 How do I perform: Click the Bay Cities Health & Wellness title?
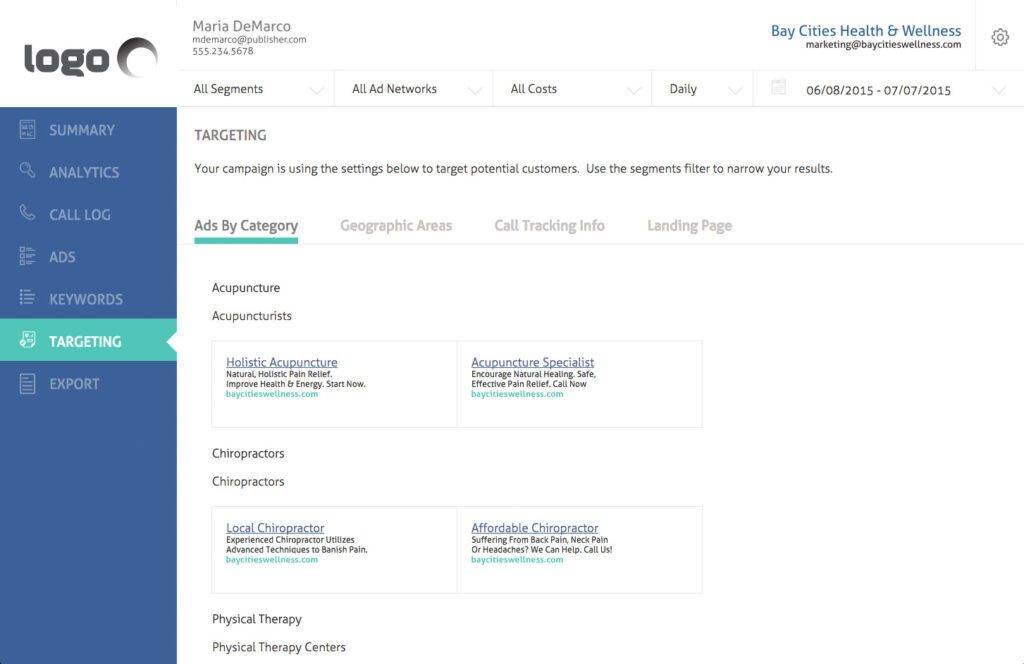[865, 31]
